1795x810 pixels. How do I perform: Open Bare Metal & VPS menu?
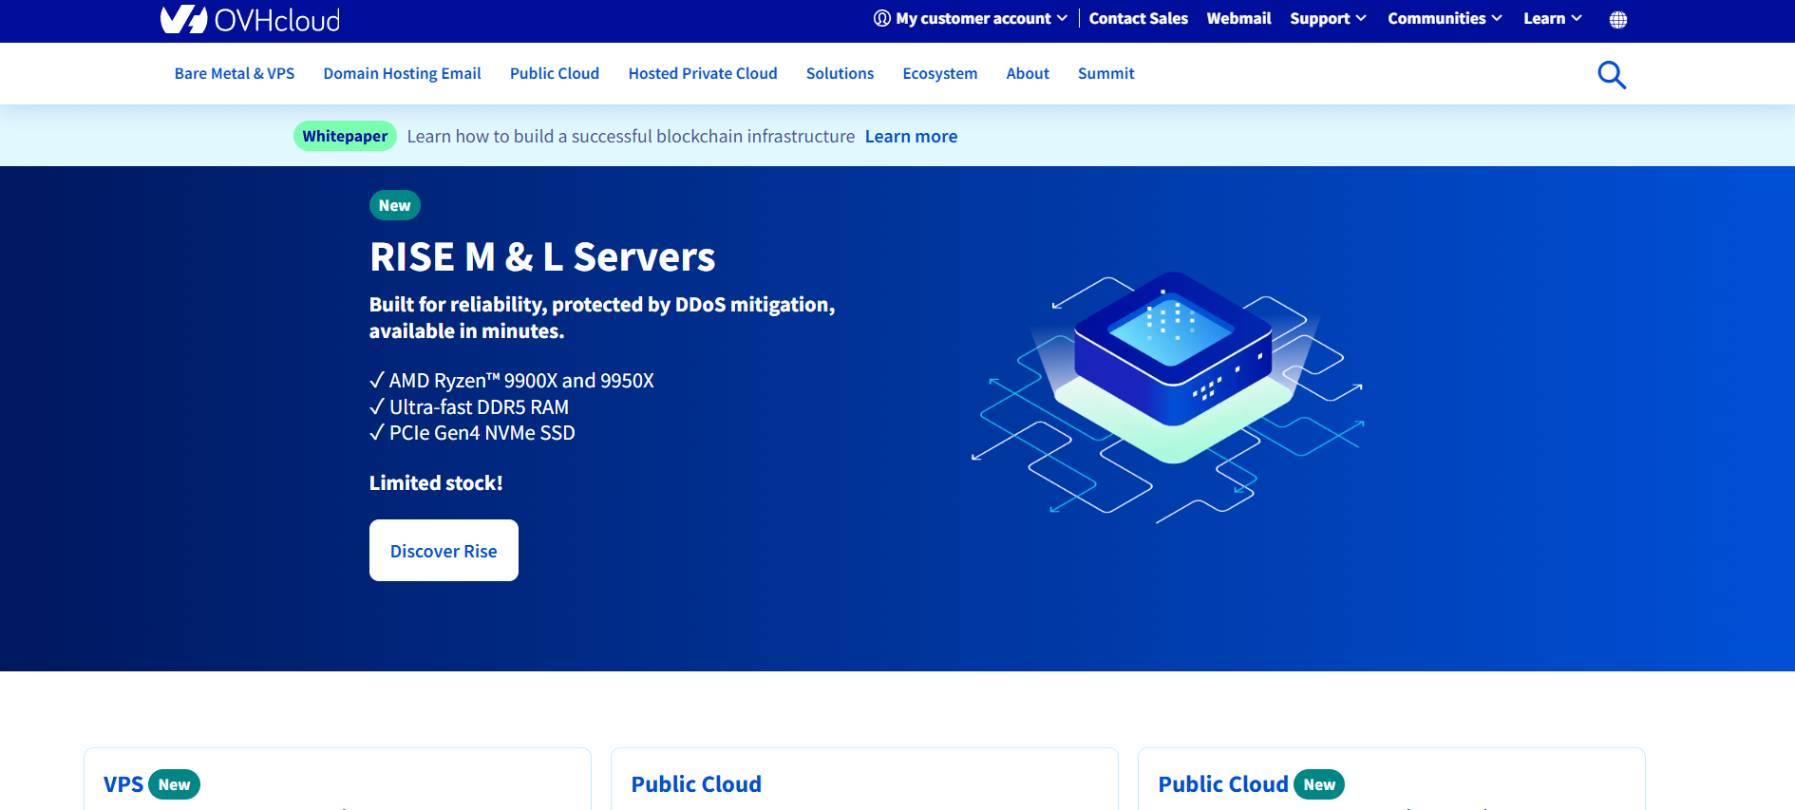coord(234,73)
